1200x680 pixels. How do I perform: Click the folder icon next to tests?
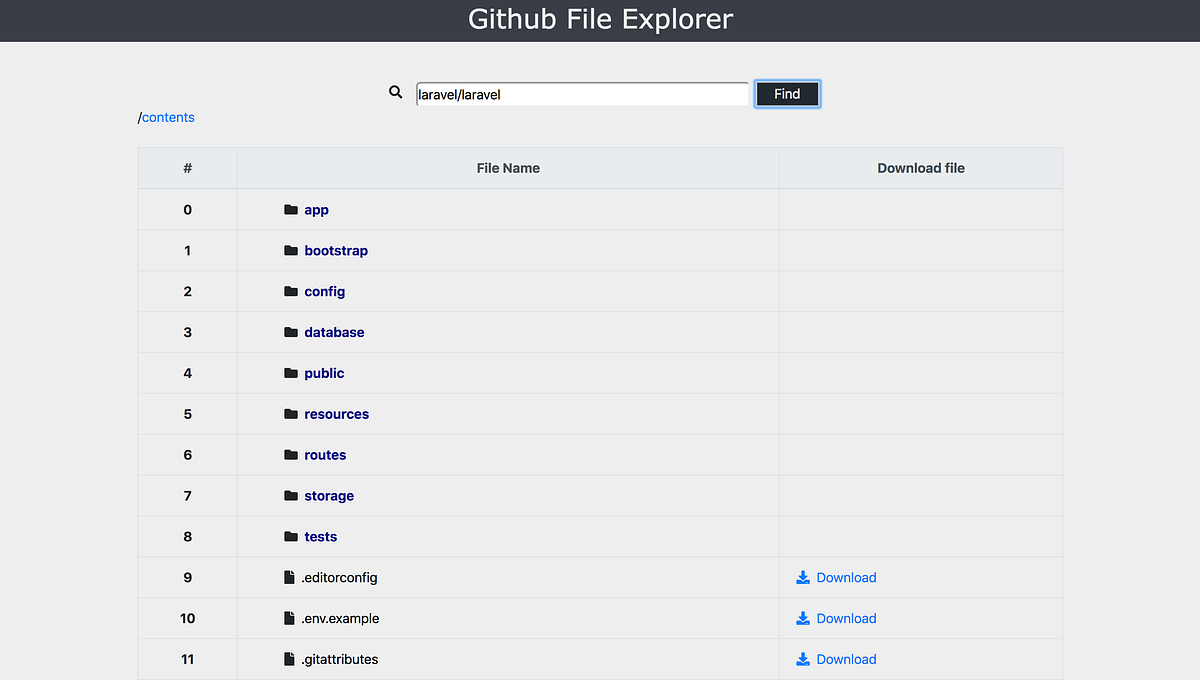click(291, 536)
